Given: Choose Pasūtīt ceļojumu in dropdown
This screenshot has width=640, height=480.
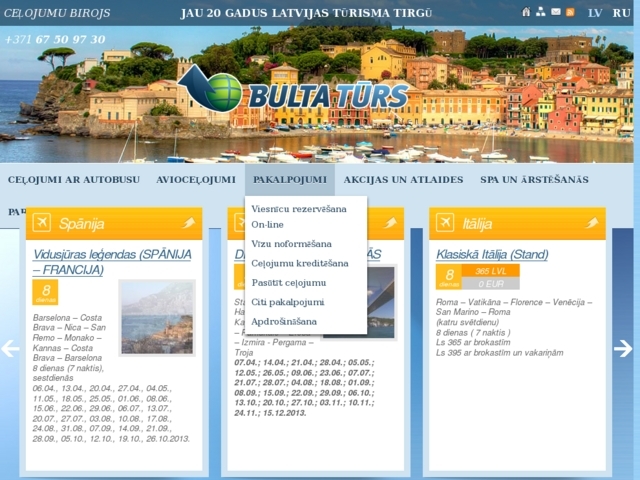Looking at the screenshot, I should (289, 283).
